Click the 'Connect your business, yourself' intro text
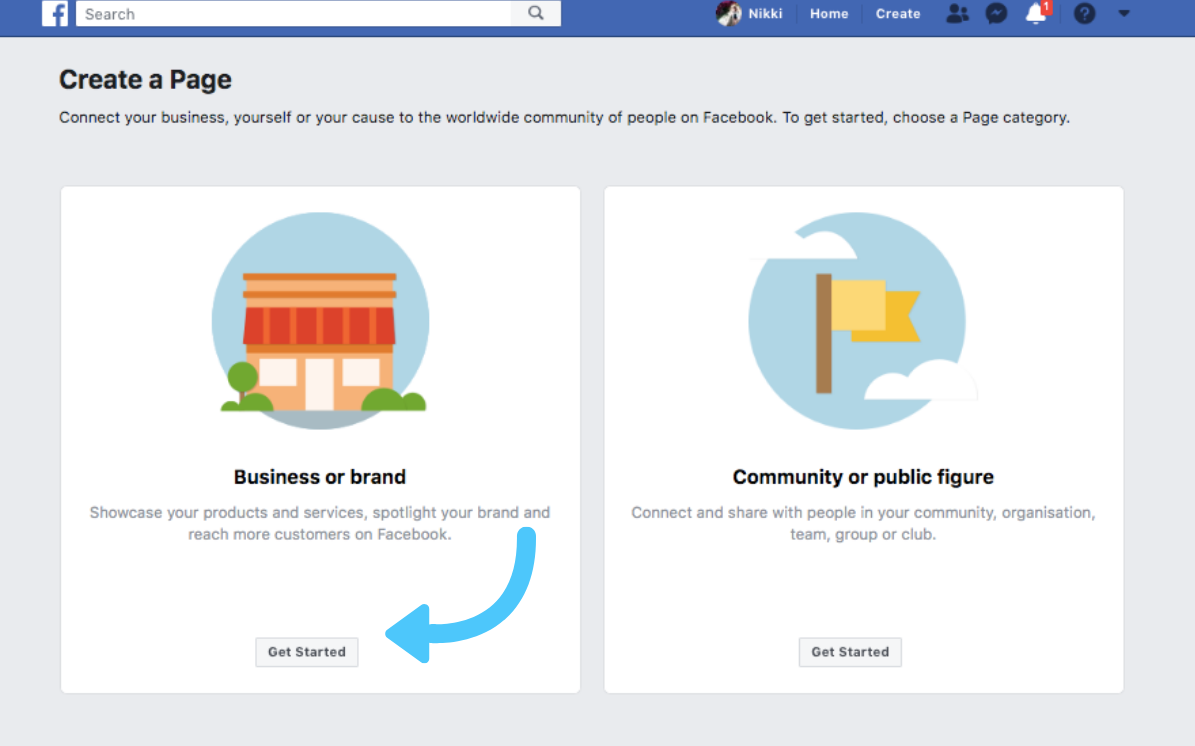 pos(565,117)
